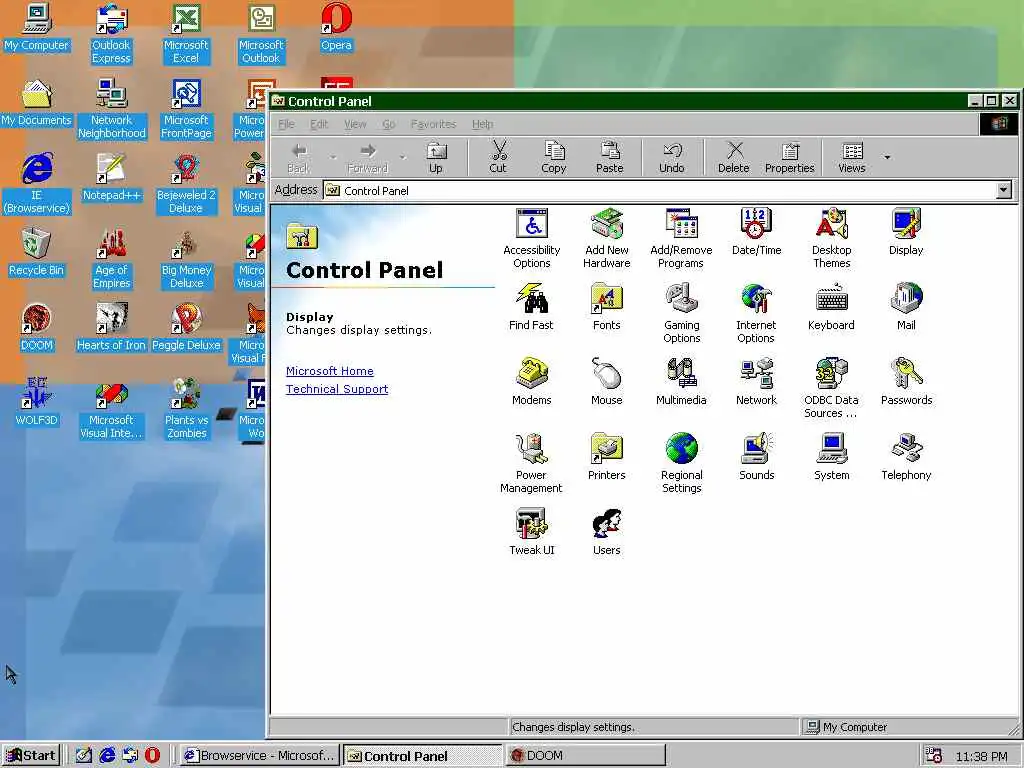Select Microsoft Excel desktop shortcut
Screen dimensions: 1024x768
tap(186, 34)
